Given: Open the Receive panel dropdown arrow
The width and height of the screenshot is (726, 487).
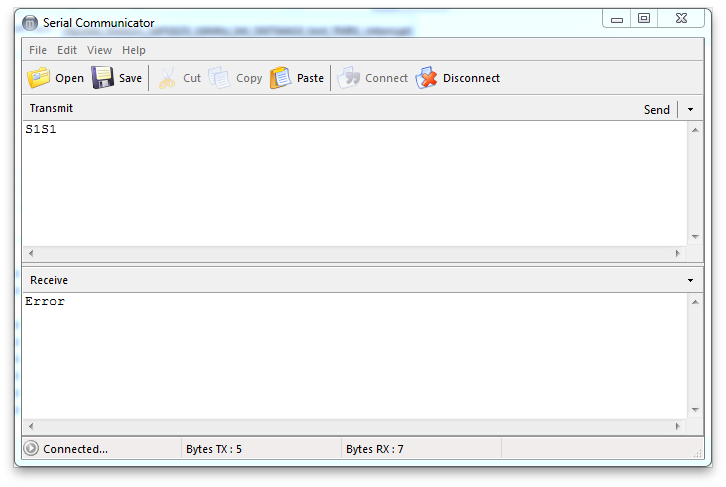Looking at the screenshot, I should pos(690,281).
